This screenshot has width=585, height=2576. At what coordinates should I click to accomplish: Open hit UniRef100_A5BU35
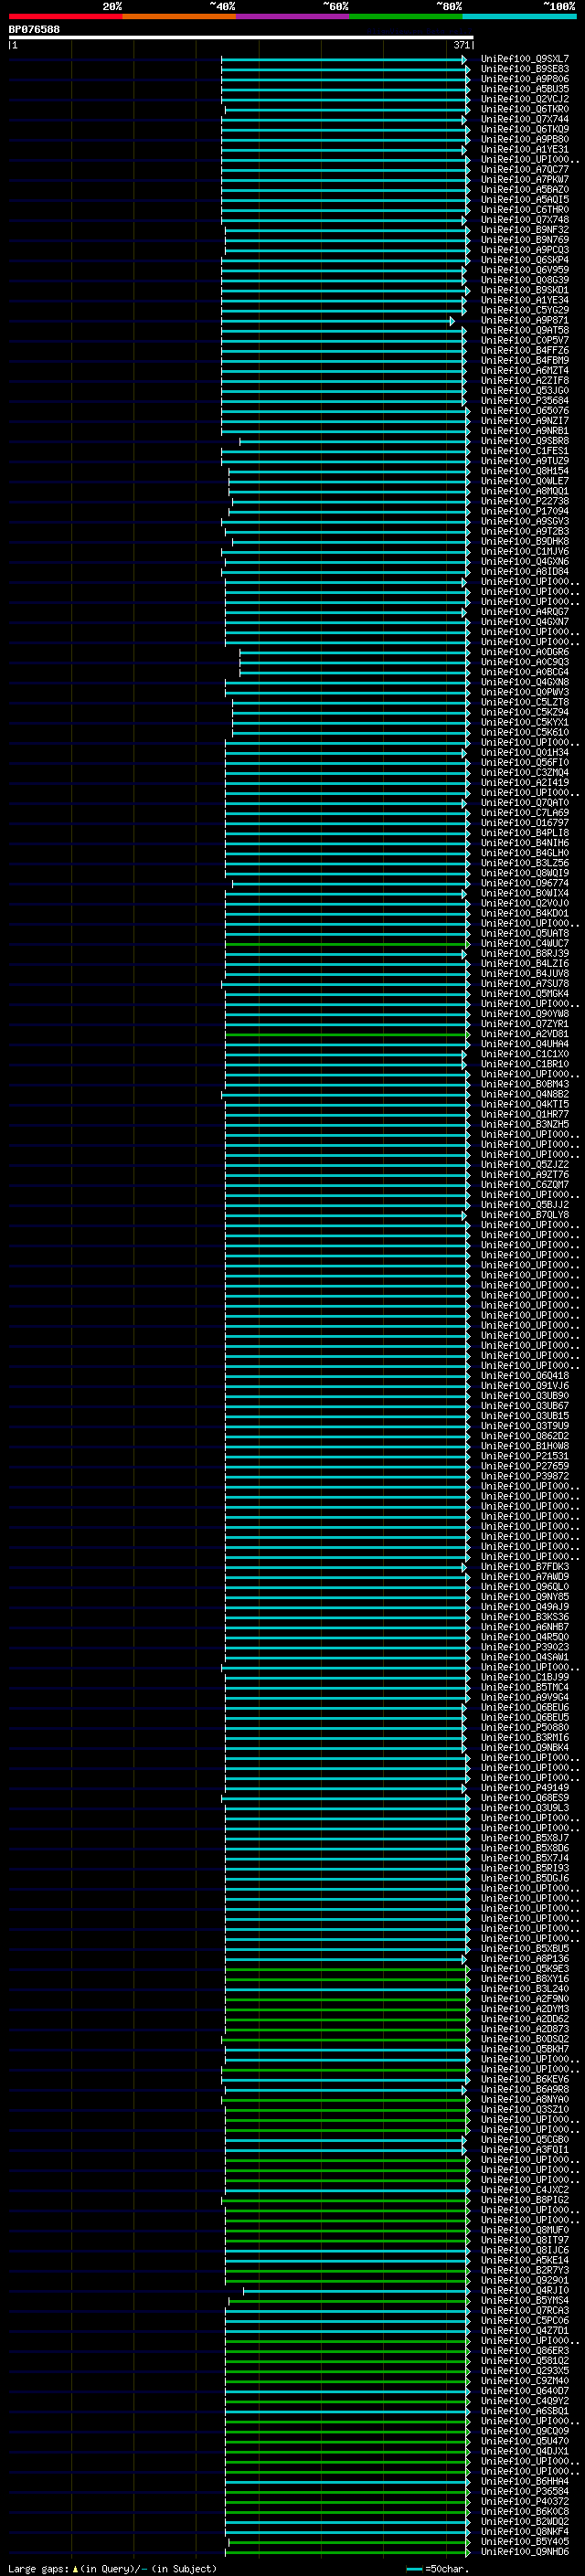(524, 89)
